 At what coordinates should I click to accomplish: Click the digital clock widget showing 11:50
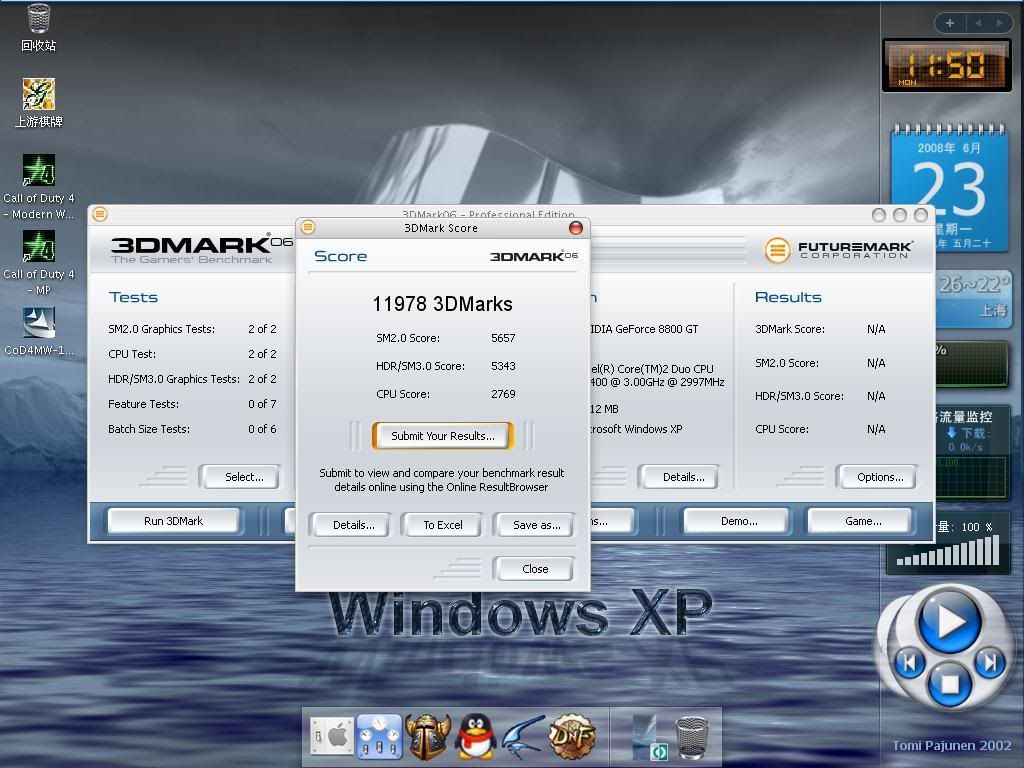click(x=946, y=65)
